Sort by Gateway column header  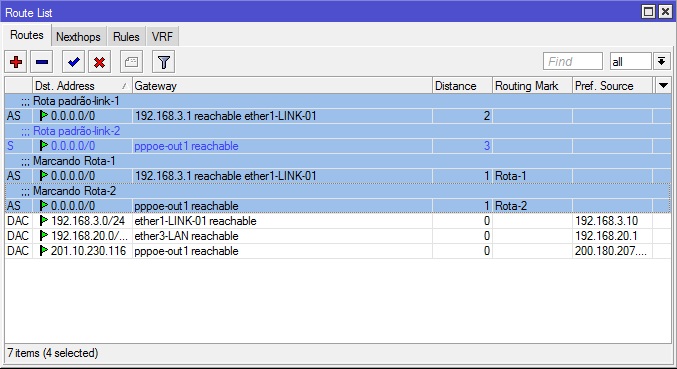pyautogui.click(x=282, y=85)
